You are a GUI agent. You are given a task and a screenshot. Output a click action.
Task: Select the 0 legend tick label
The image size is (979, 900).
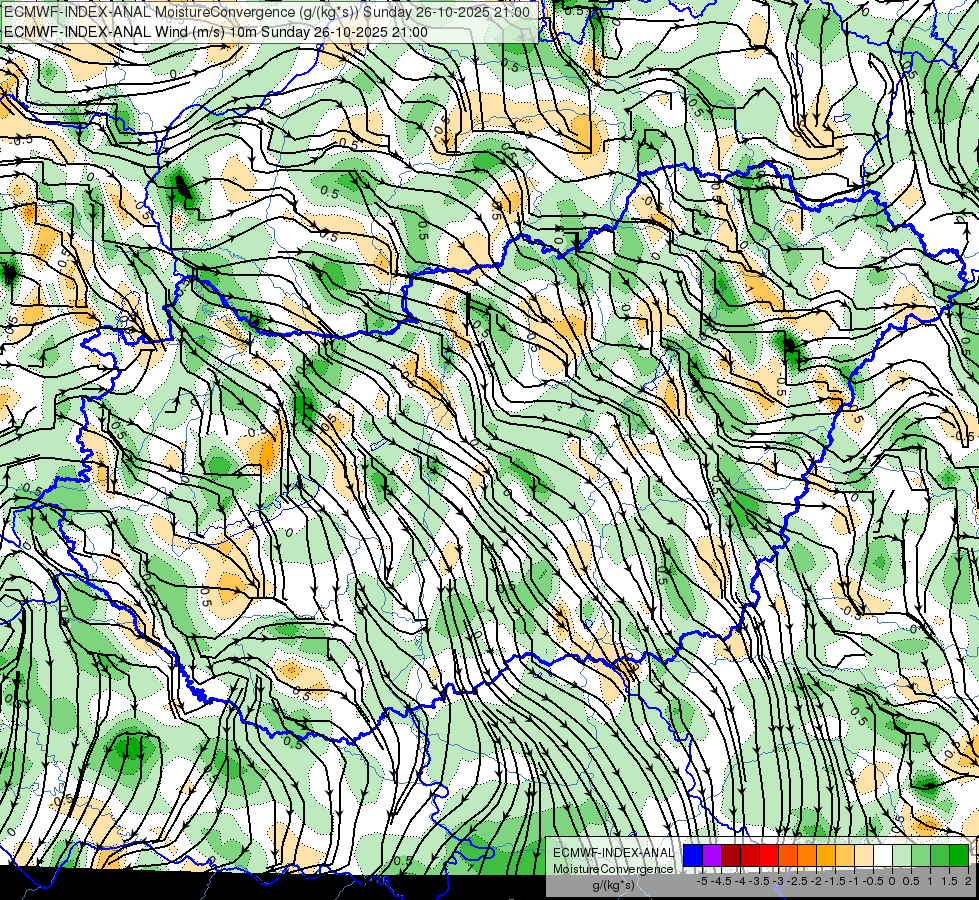click(x=892, y=881)
